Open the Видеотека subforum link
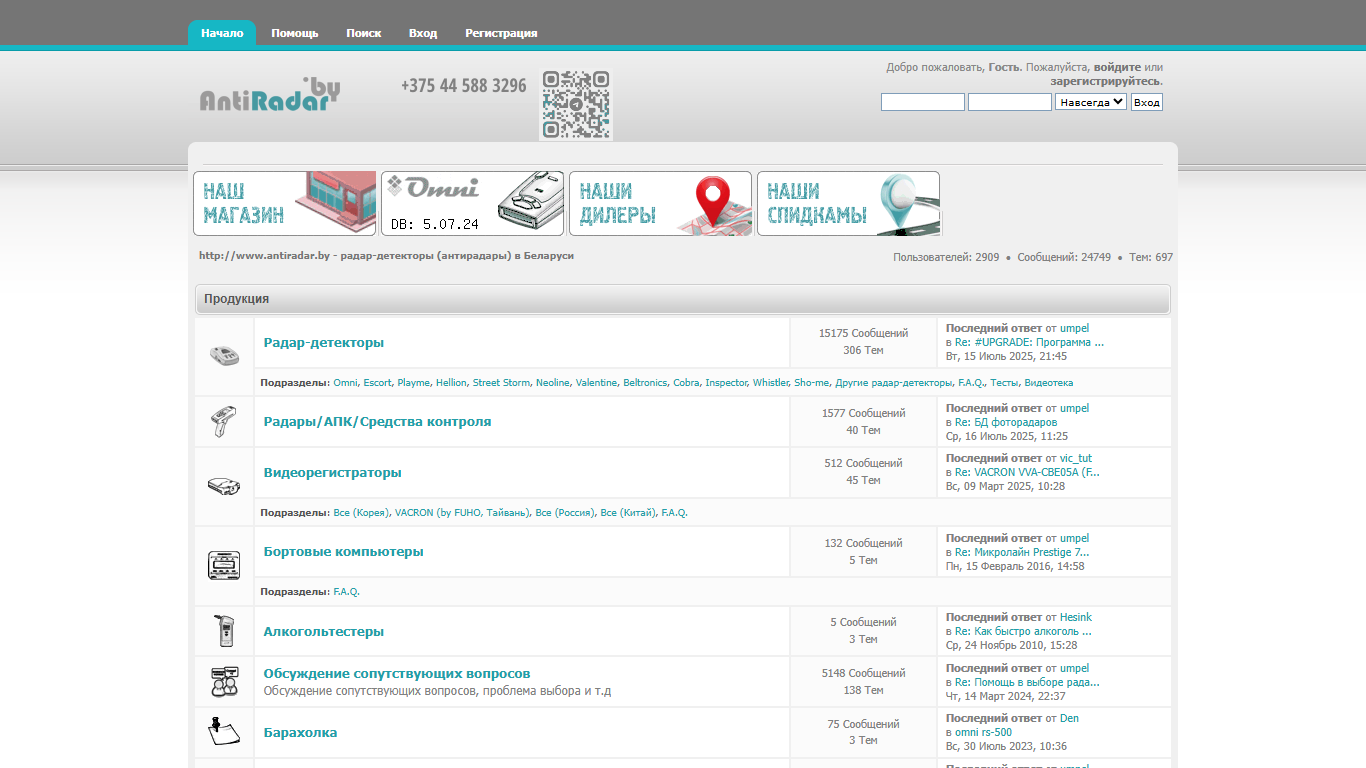Viewport: 1366px width, 768px height. pos(1049,383)
